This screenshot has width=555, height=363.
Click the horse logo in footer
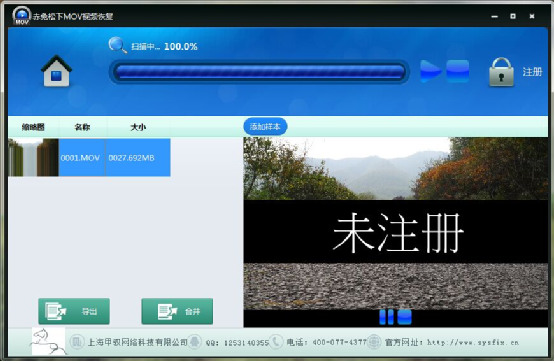(48, 341)
